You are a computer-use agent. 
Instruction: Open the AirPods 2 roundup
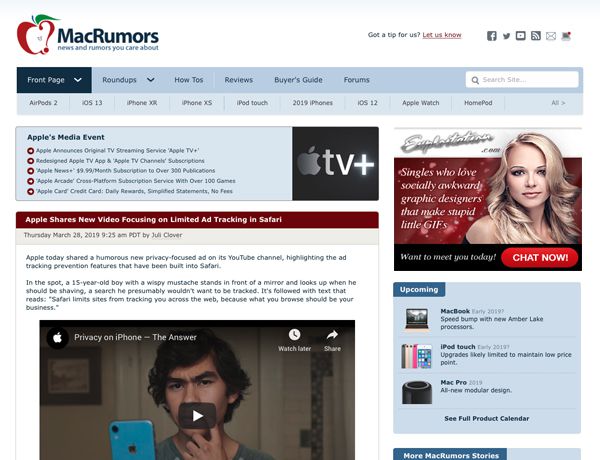(x=43, y=103)
